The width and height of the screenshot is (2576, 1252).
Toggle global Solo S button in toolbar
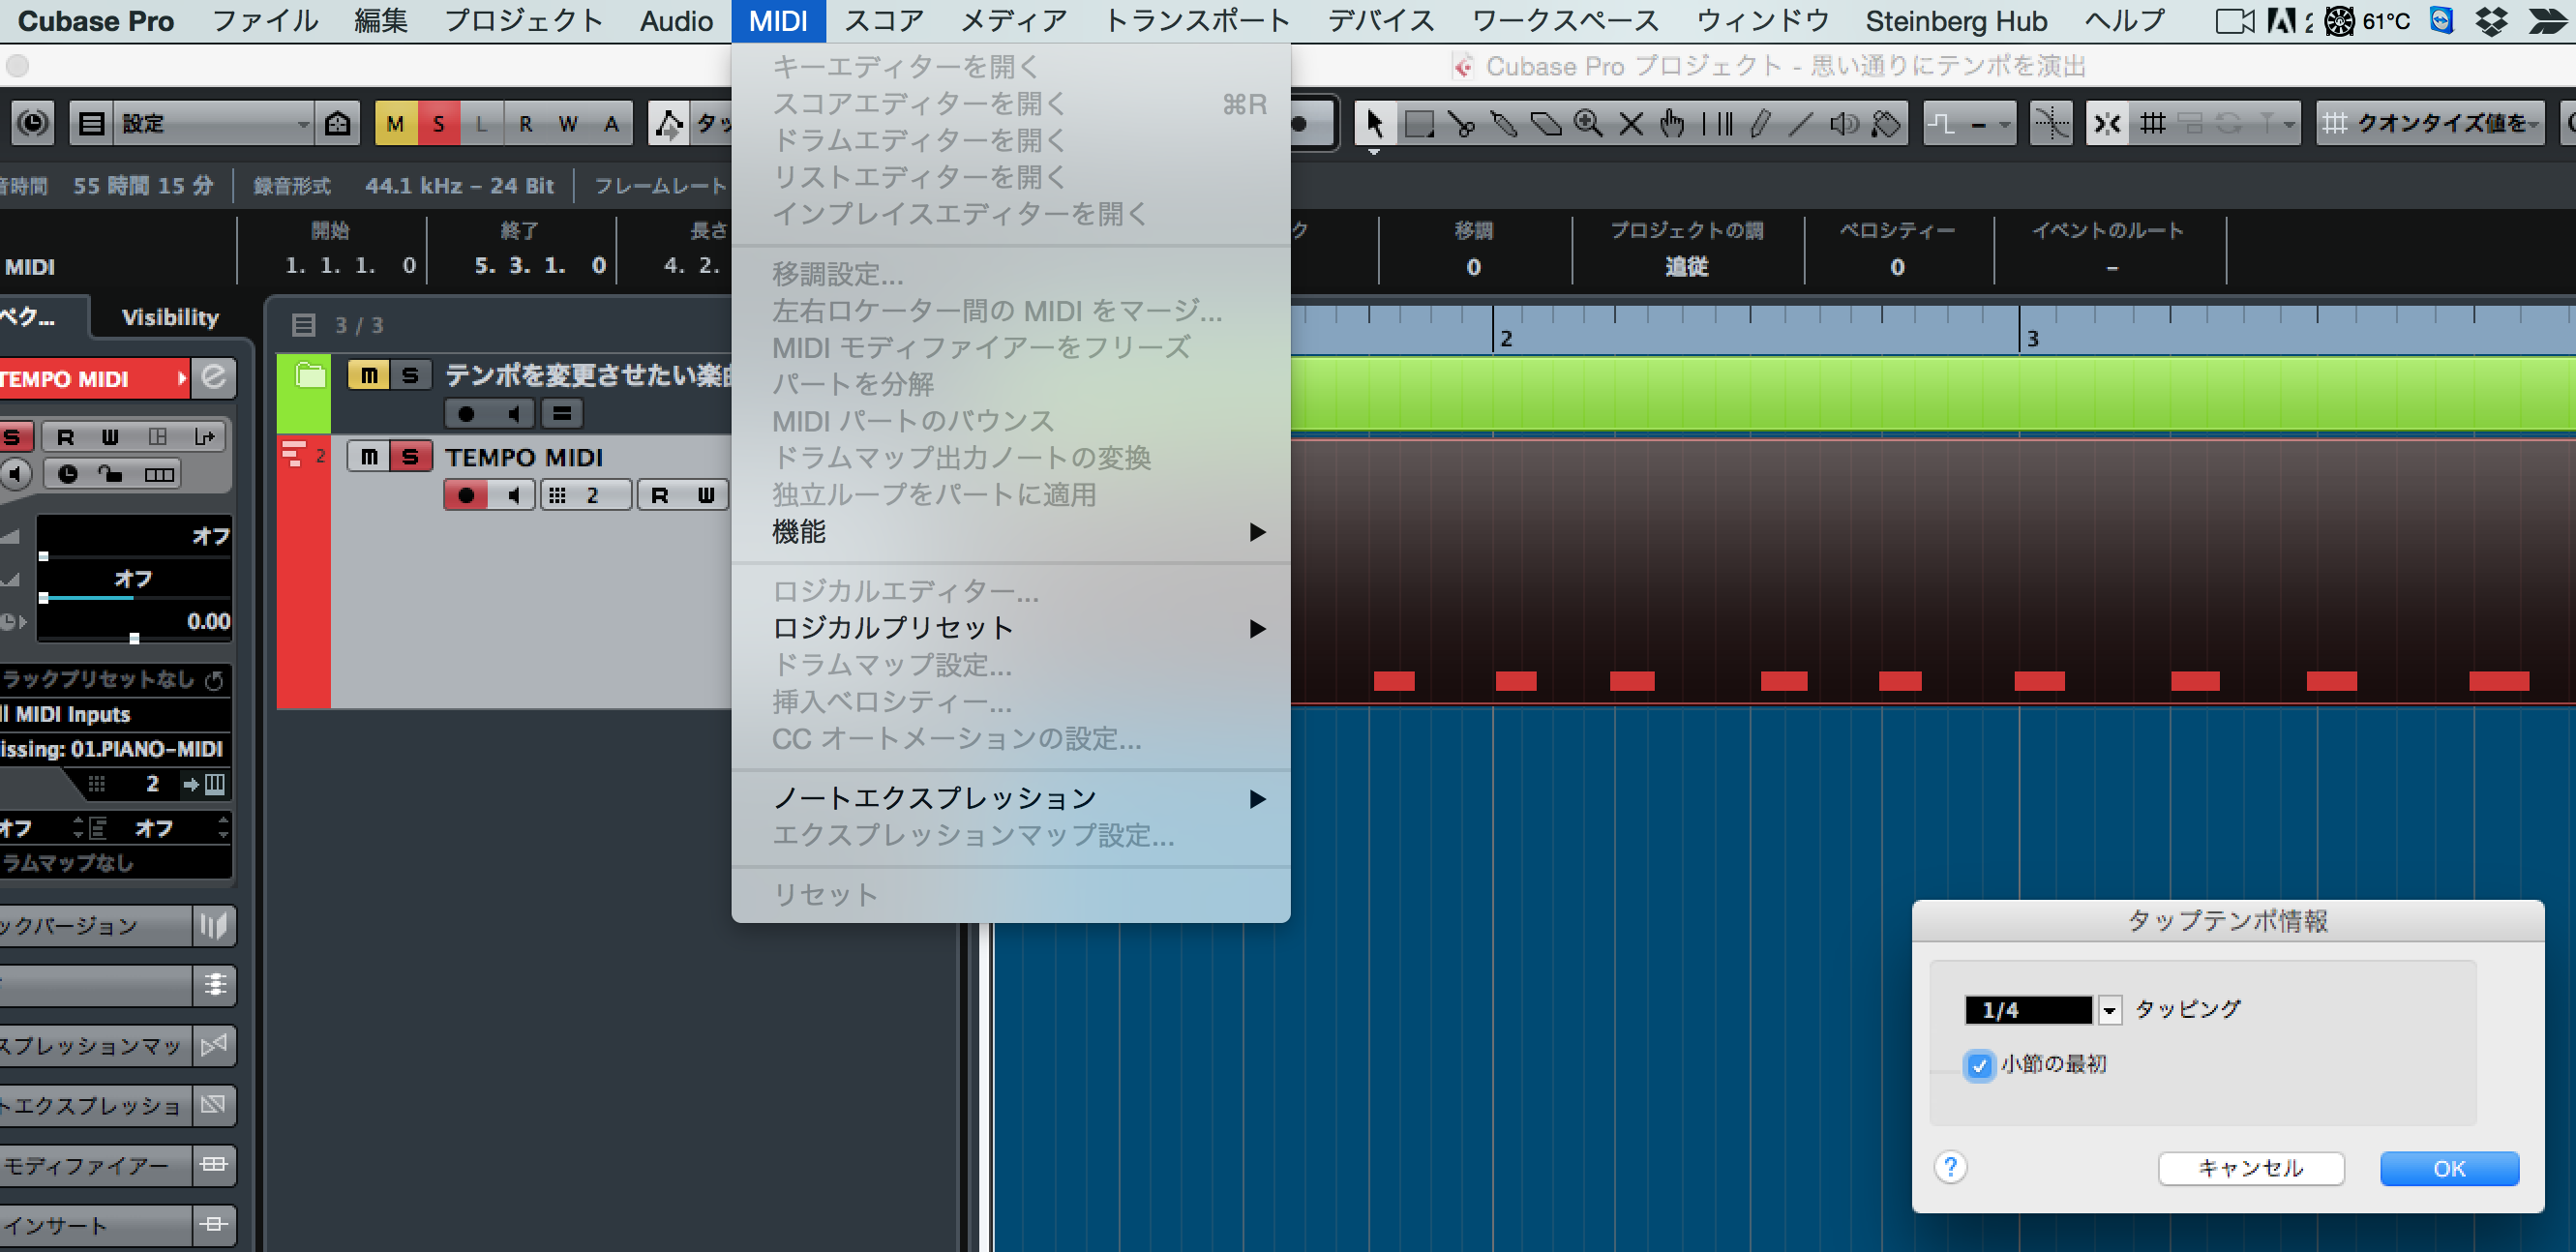439,124
